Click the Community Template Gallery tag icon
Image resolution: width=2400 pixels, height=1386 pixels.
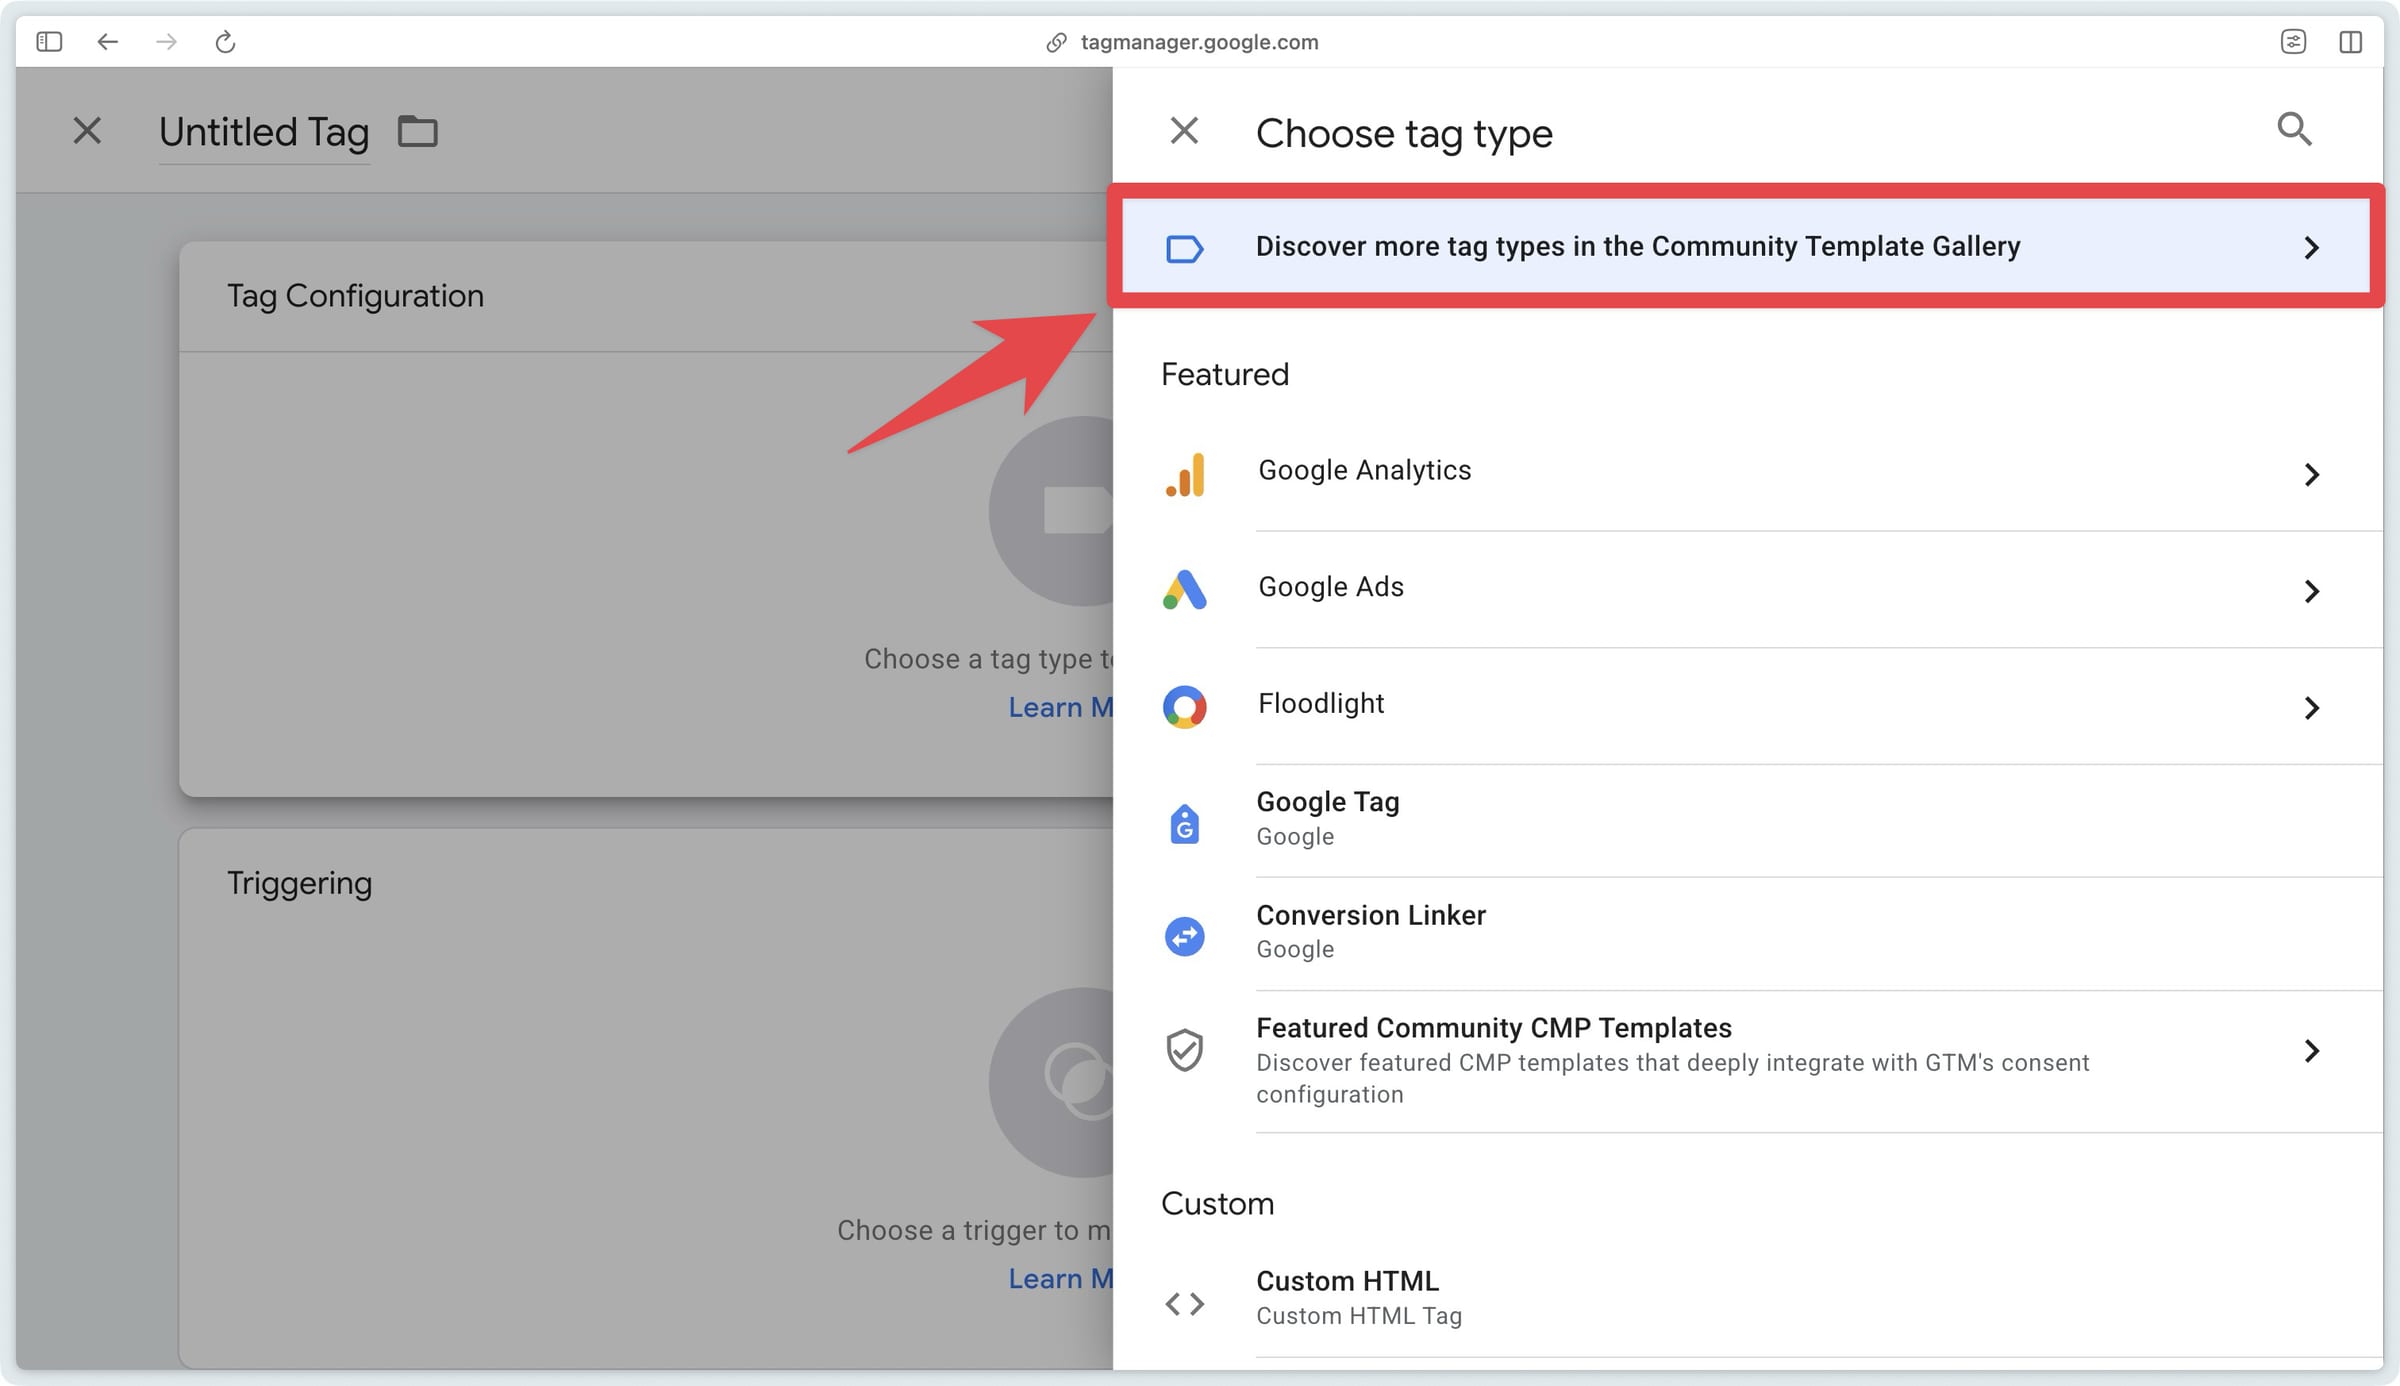coord(1185,248)
